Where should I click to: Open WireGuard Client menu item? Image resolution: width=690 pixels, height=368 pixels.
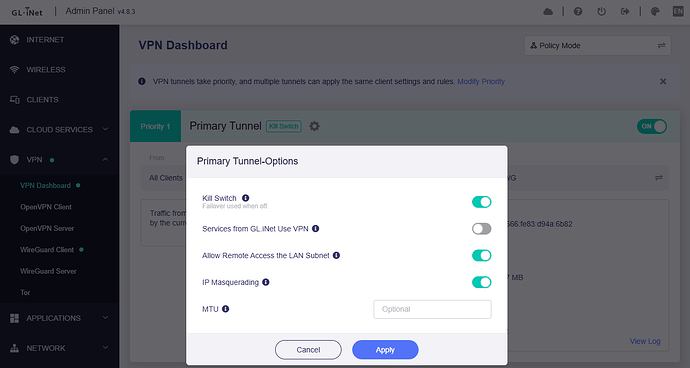pyautogui.click(x=47, y=250)
